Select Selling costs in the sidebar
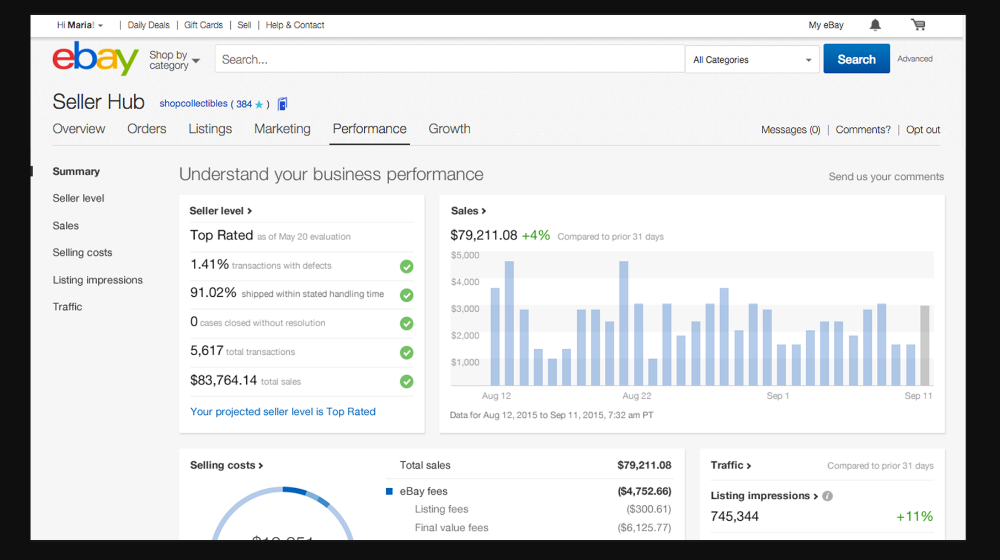 point(82,253)
